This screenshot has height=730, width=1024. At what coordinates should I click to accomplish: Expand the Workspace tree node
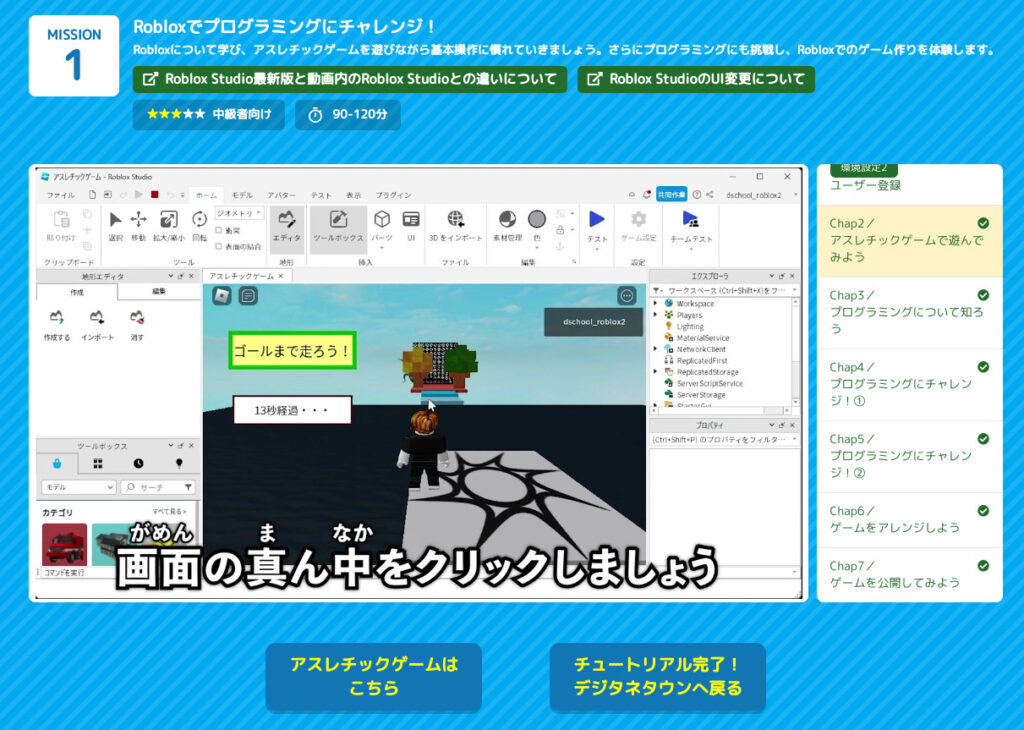655,304
